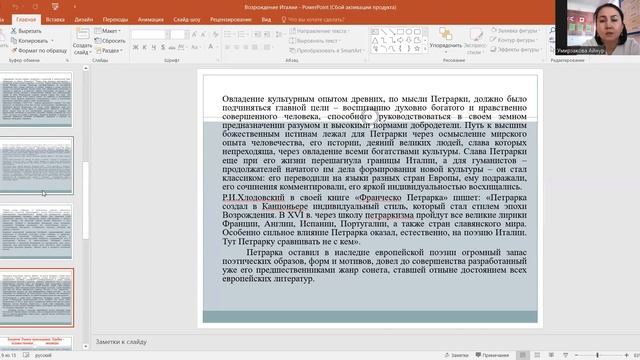Viewport: 640px width, 360px height.
Task: Open the Transitions (Переходы) ribbon tab
Action: [116, 20]
